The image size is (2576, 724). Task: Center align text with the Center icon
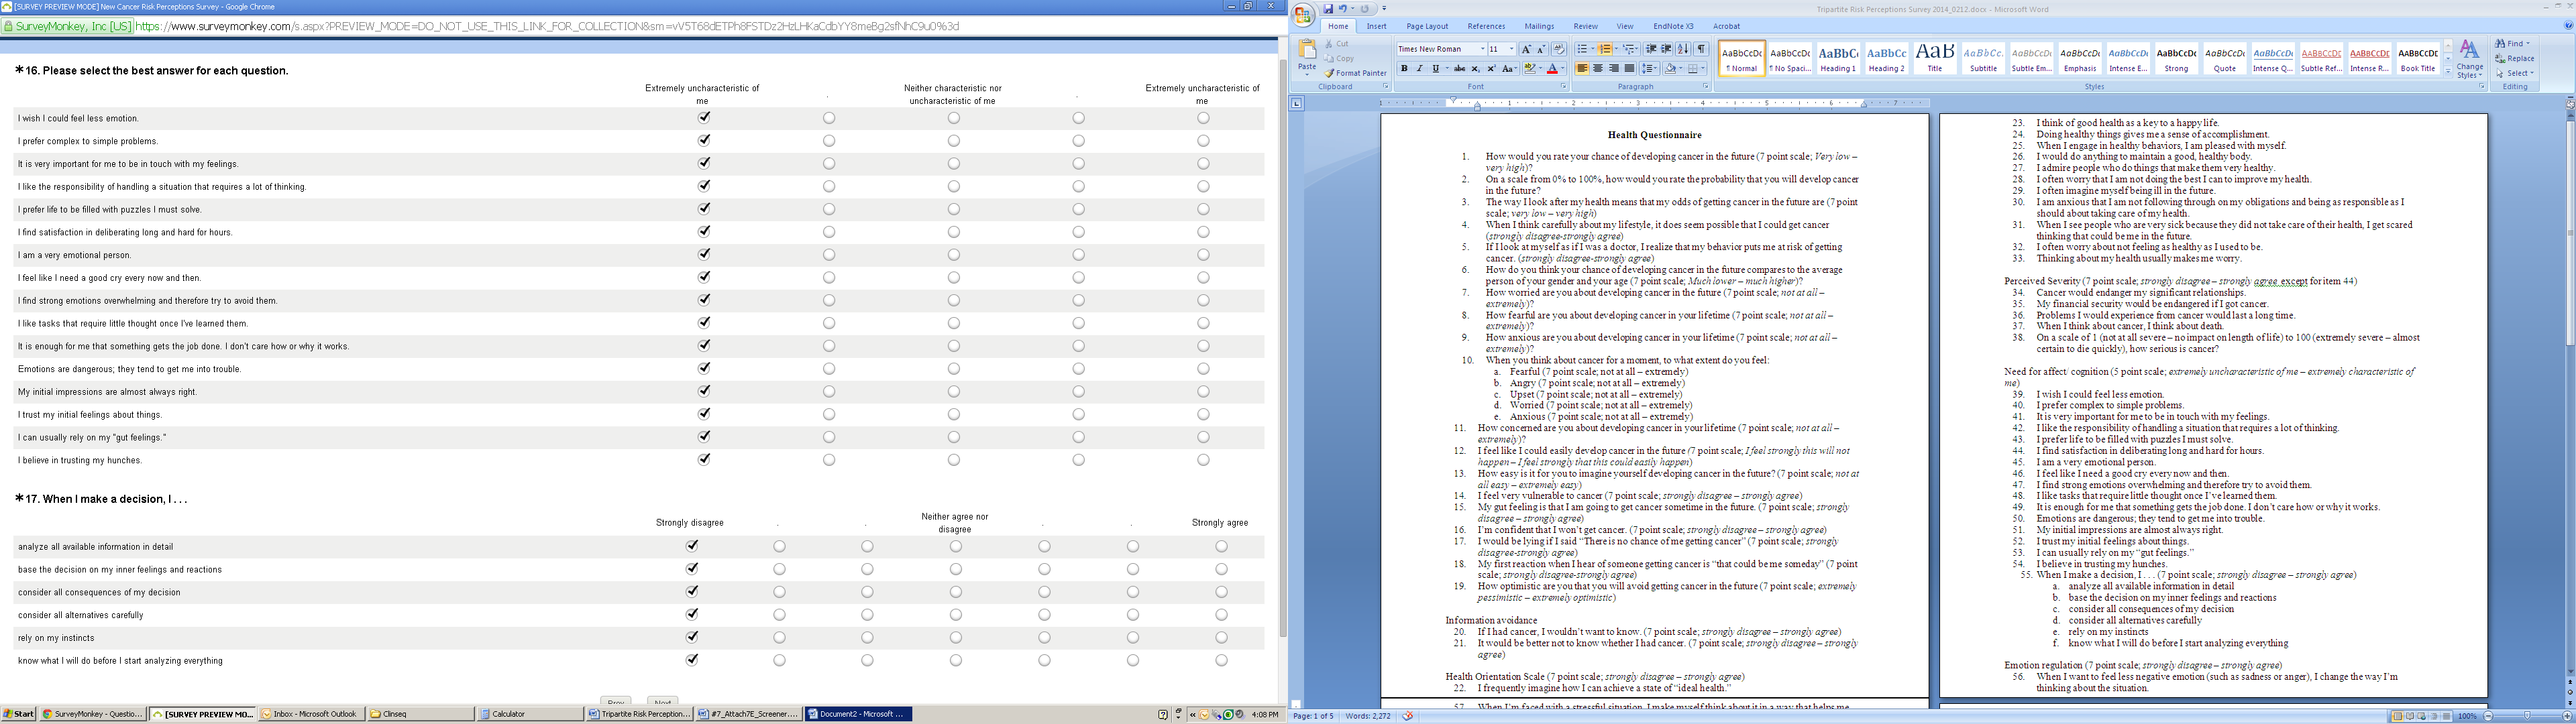[1597, 69]
